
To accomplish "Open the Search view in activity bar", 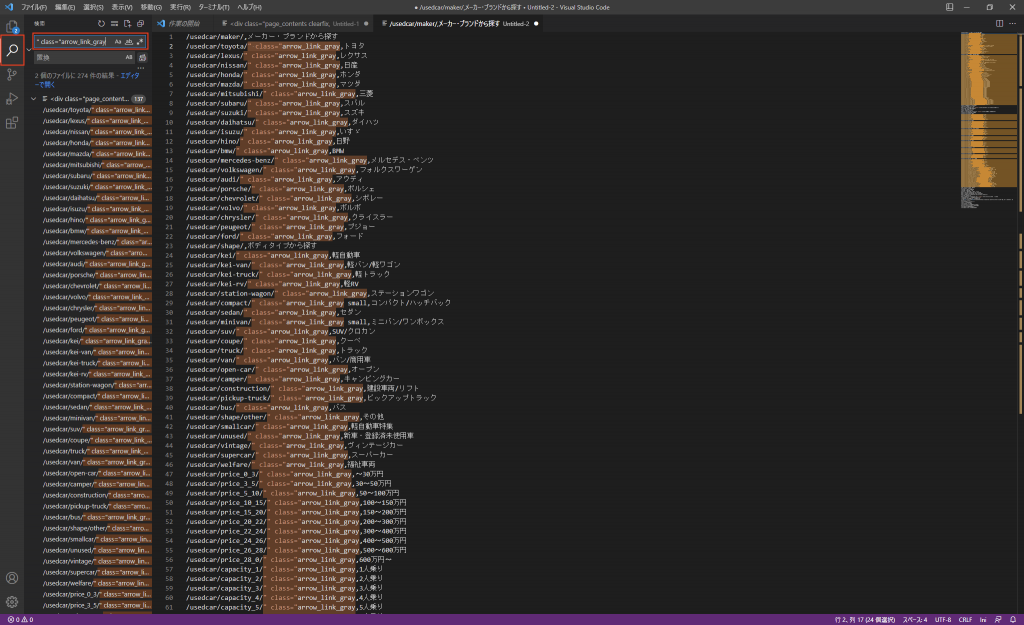I will 12,50.
